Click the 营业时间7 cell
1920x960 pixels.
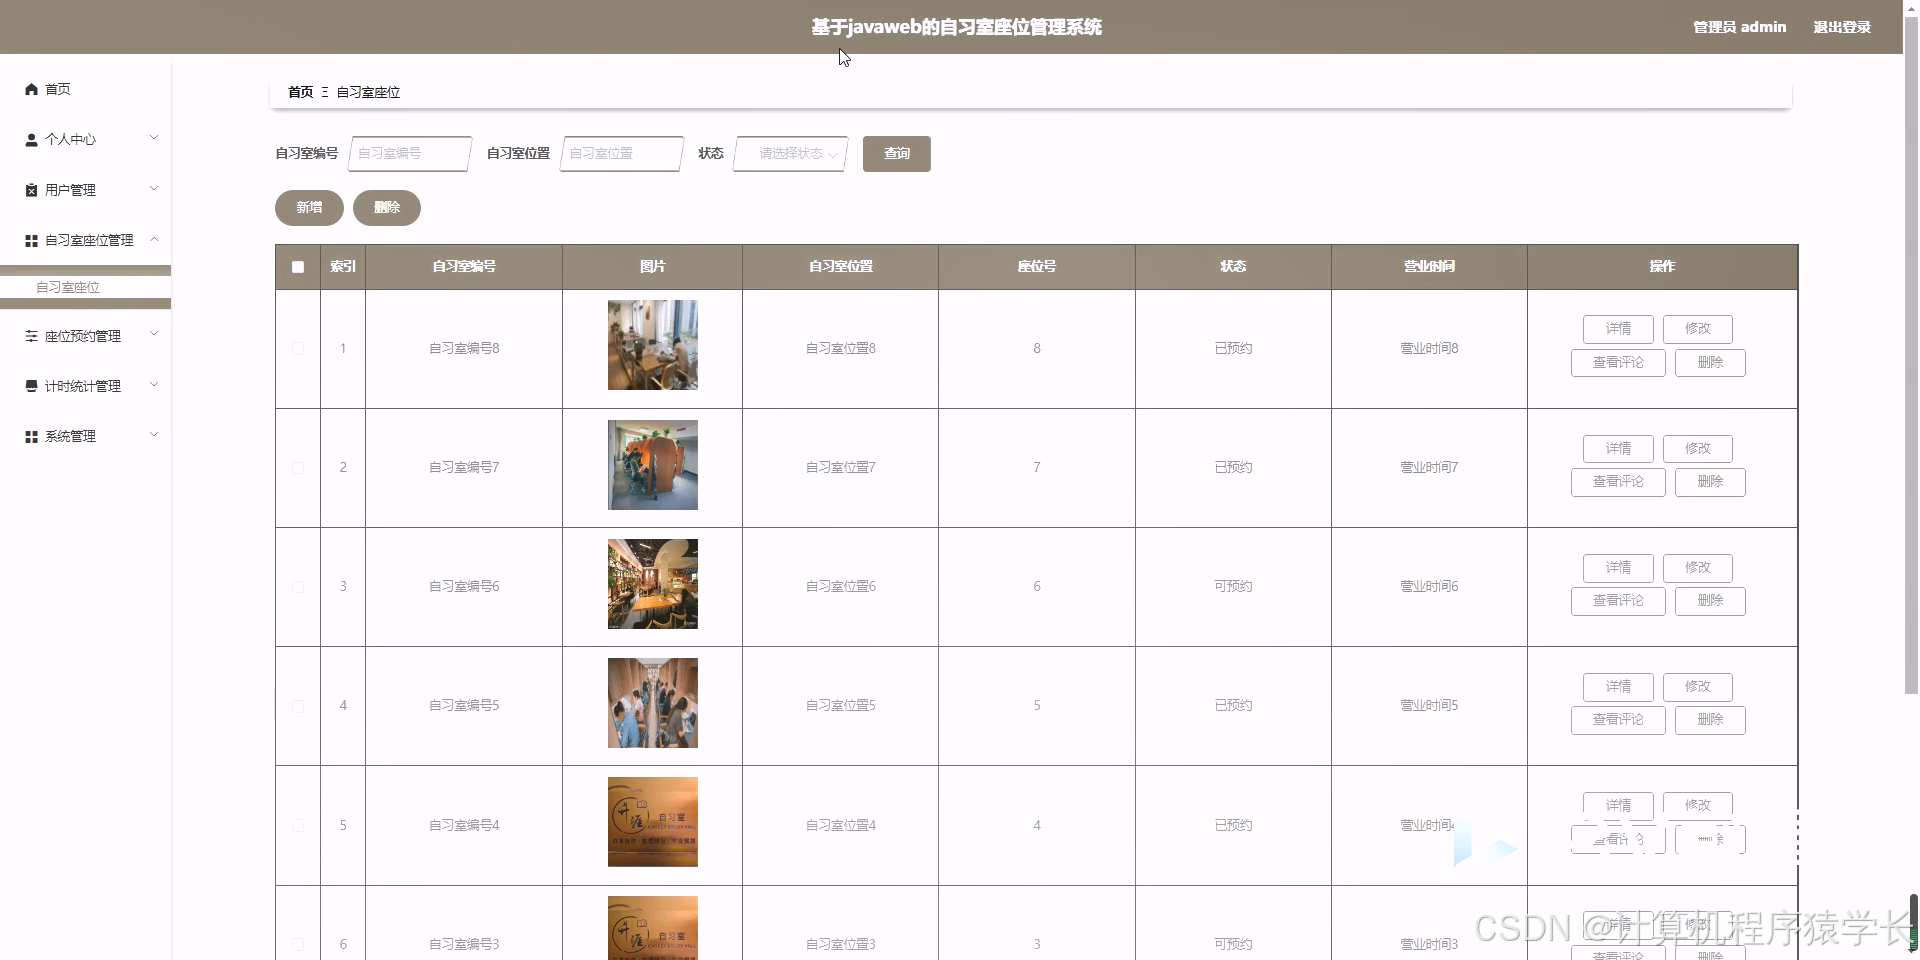click(1429, 468)
